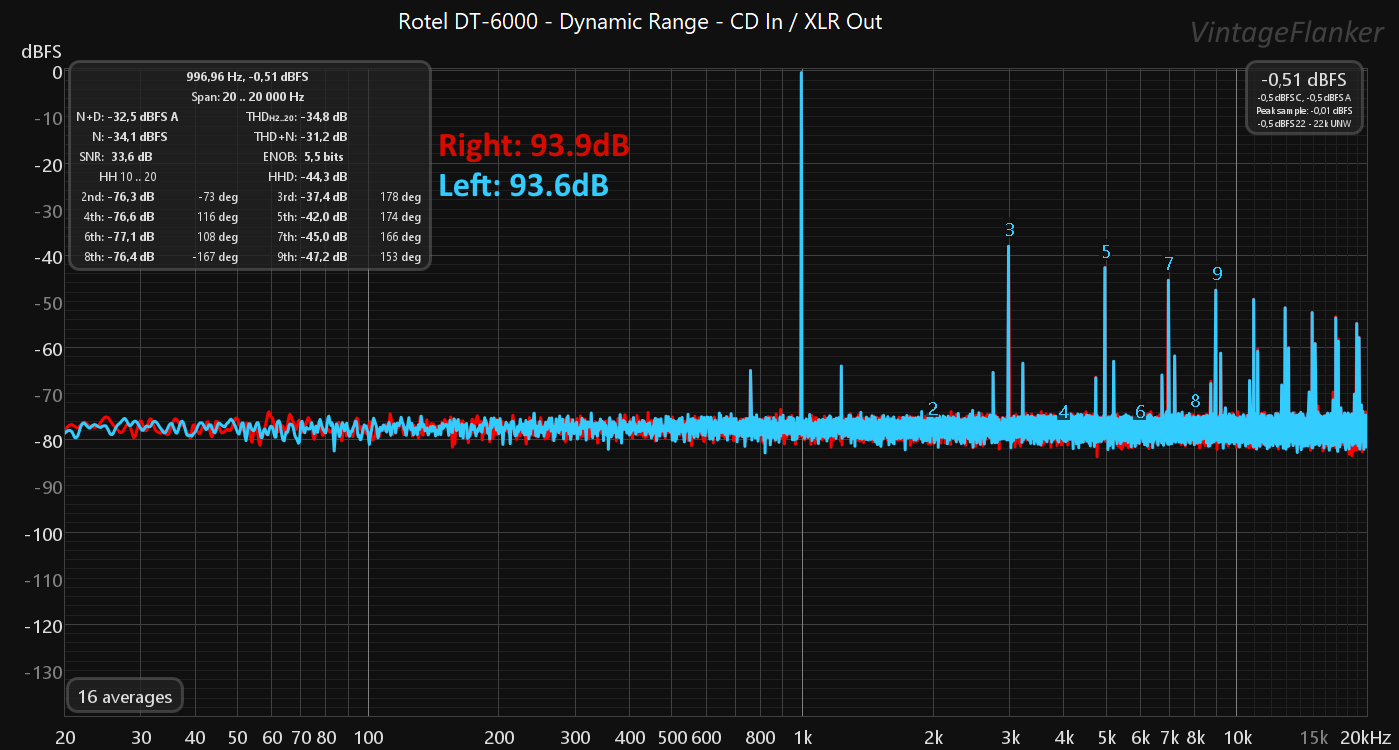Select the "-73 deg" phase value
This screenshot has height=750, width=1399.
coord(218,197)
